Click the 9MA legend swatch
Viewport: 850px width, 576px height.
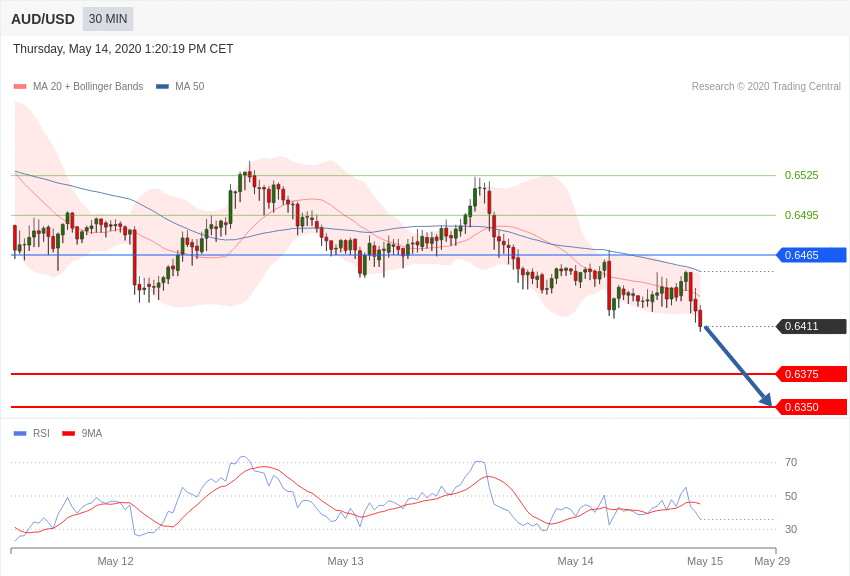click(x=68, y=433)
